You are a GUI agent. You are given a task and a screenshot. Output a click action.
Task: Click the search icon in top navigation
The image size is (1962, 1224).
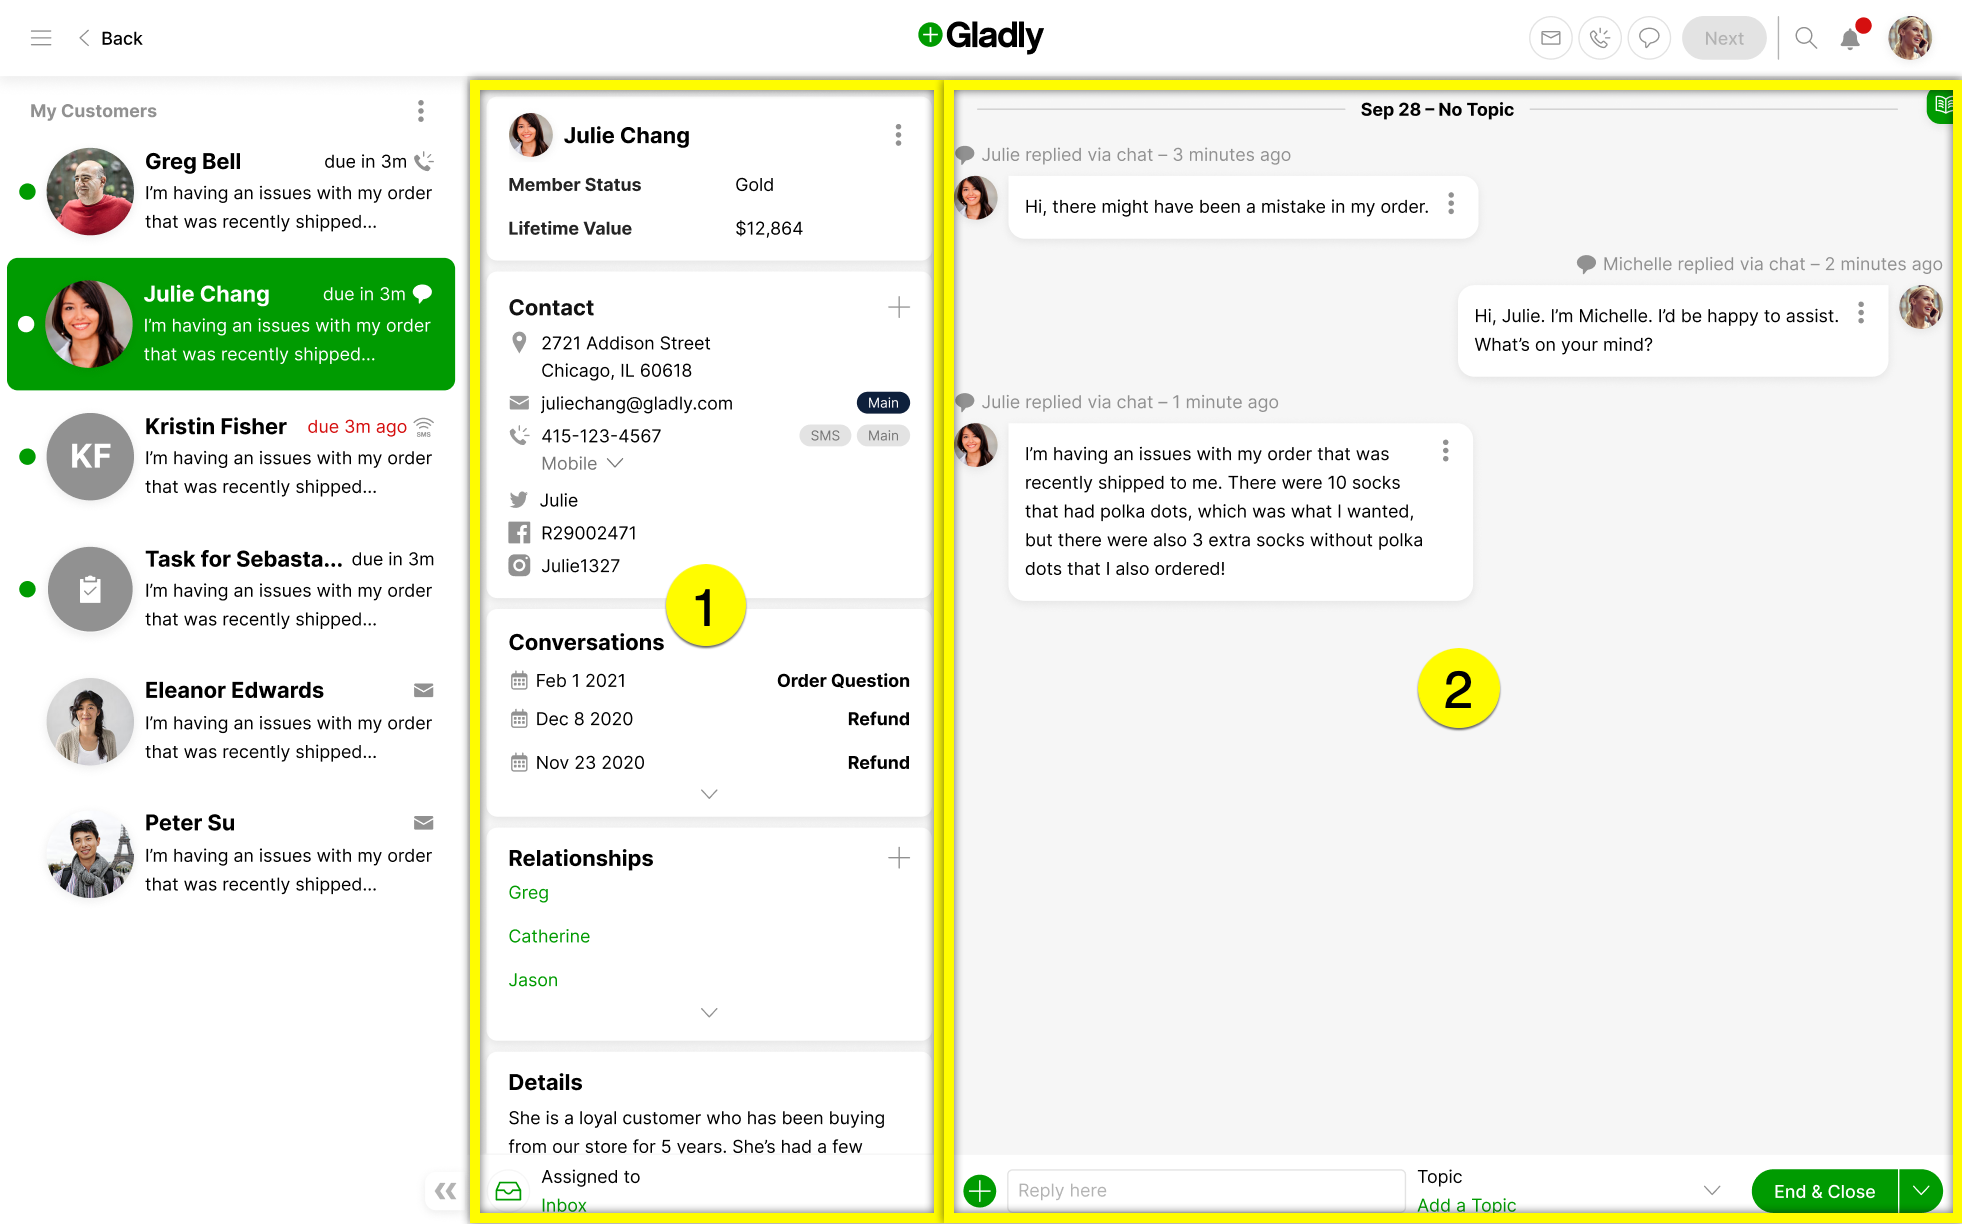coord(1804,38)
